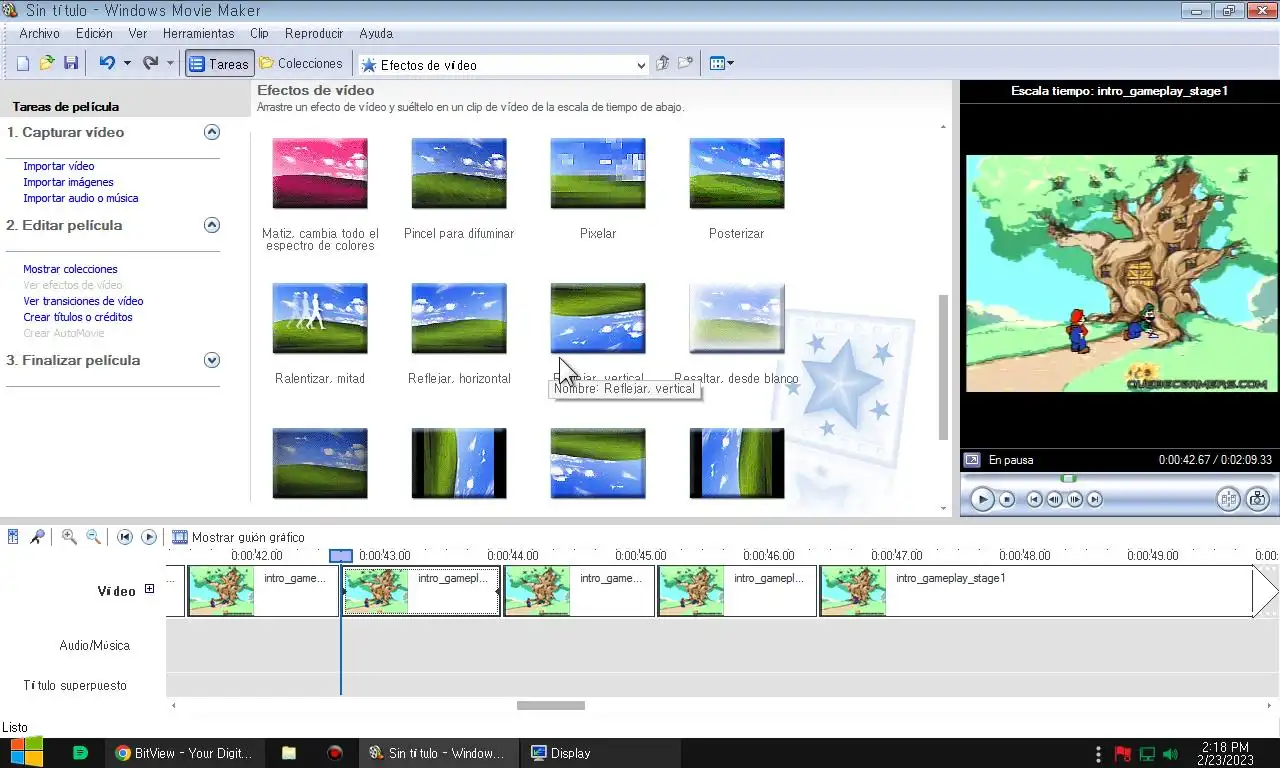Click the effects list scroll down arrow
This screenshot has width=1280, height=768.
click(944, 509)
